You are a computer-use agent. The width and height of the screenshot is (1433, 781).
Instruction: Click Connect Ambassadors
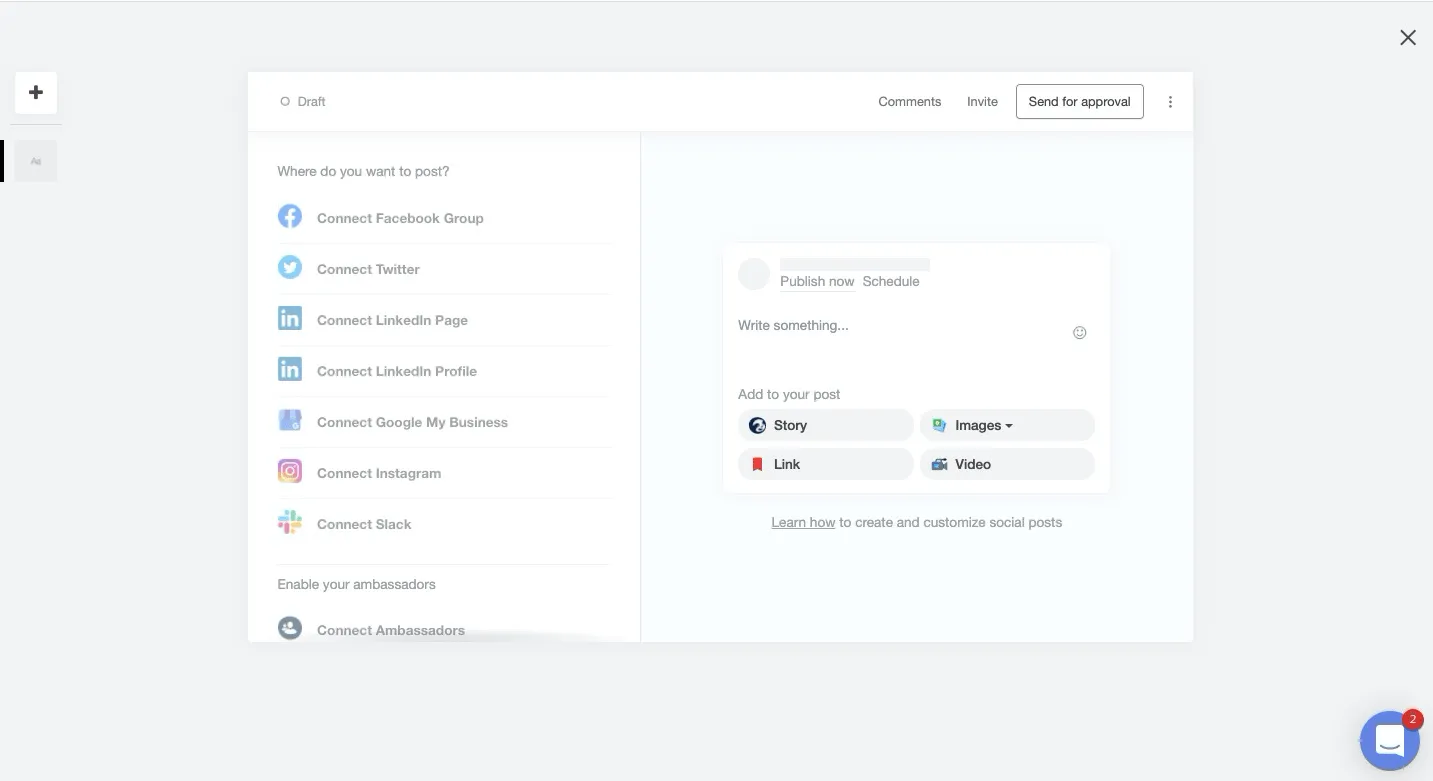click(x=391, y=630)
